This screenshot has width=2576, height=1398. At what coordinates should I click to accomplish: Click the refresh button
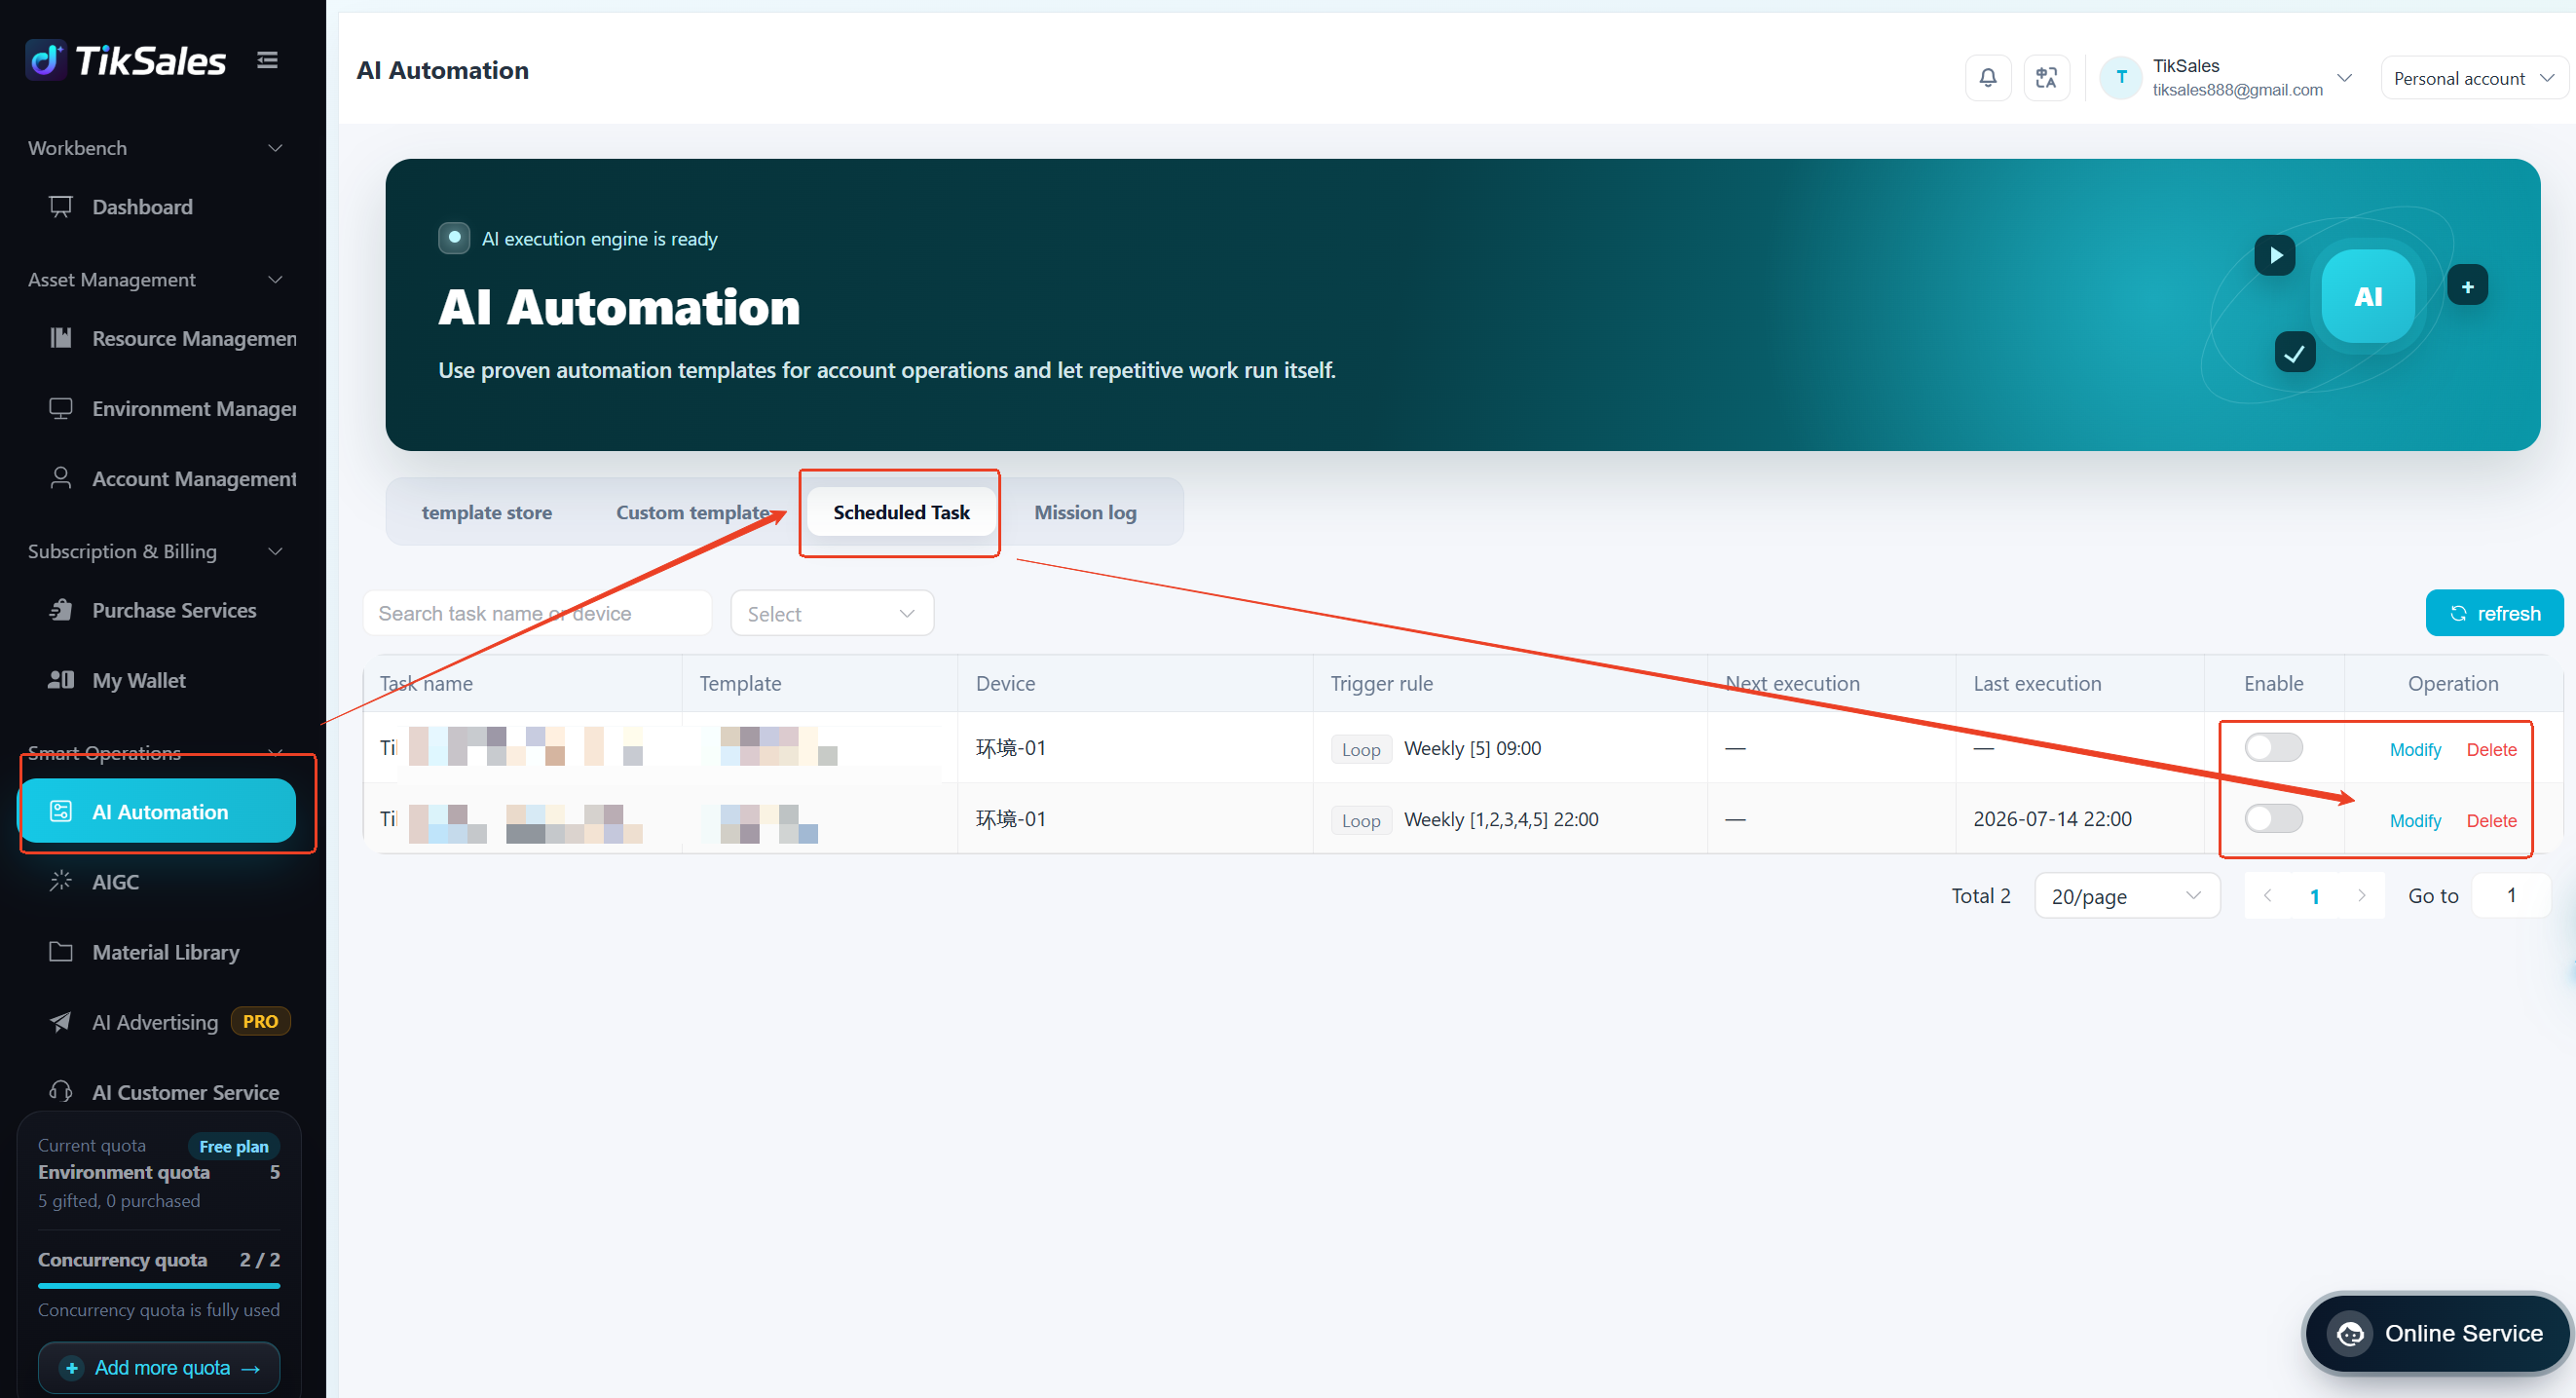pos(2494,613)
